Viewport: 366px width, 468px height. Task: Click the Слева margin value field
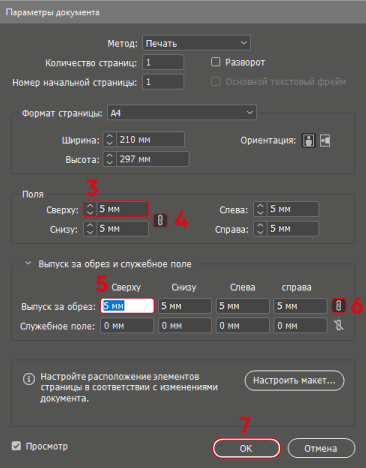[x=293, y=209]
